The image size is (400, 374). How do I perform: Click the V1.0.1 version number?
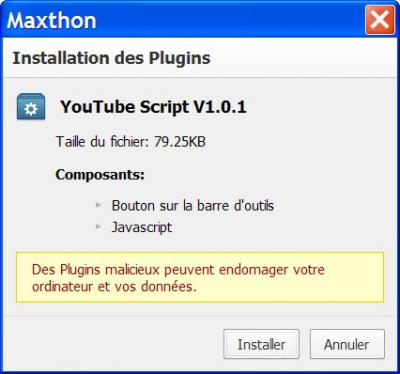[220, 107]
